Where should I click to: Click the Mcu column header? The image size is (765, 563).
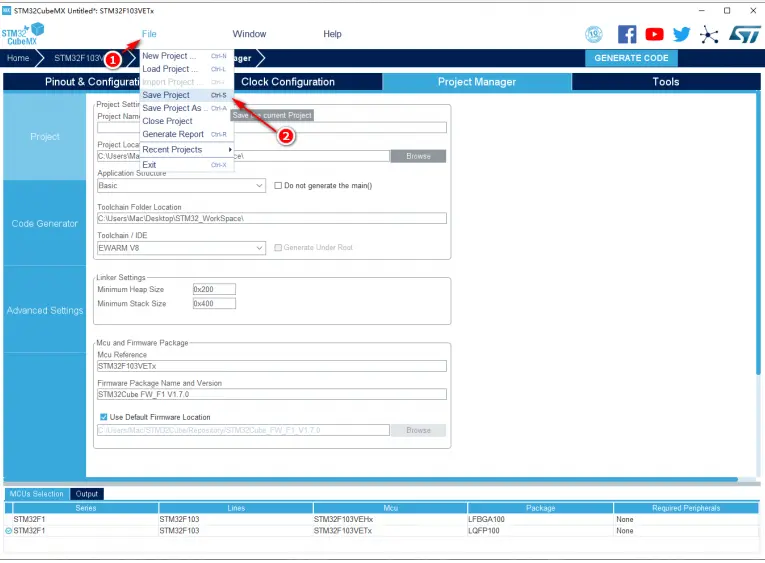click(390, 508)
